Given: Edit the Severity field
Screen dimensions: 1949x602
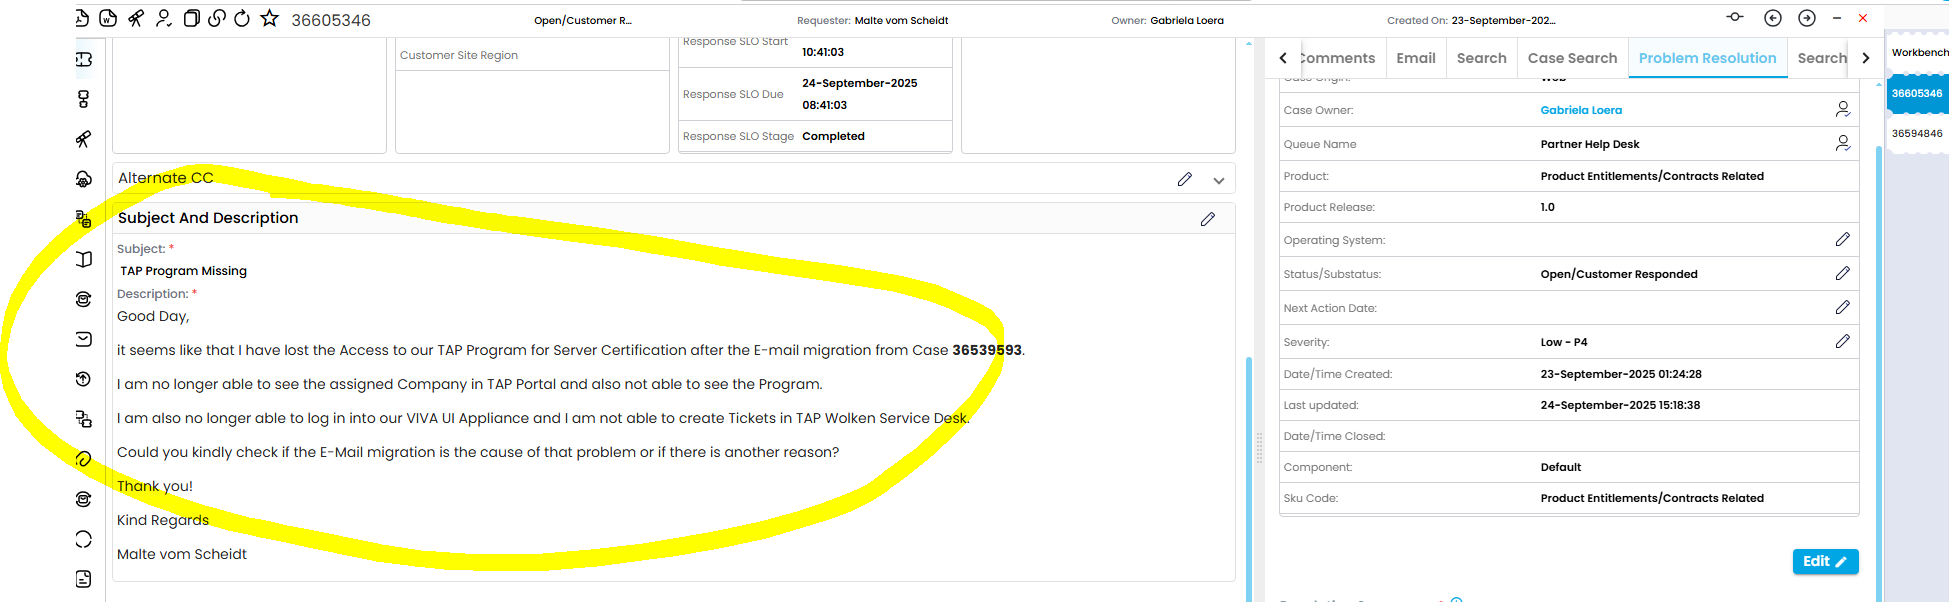Looking at the screenshot, I should [x=1843, y=341].
